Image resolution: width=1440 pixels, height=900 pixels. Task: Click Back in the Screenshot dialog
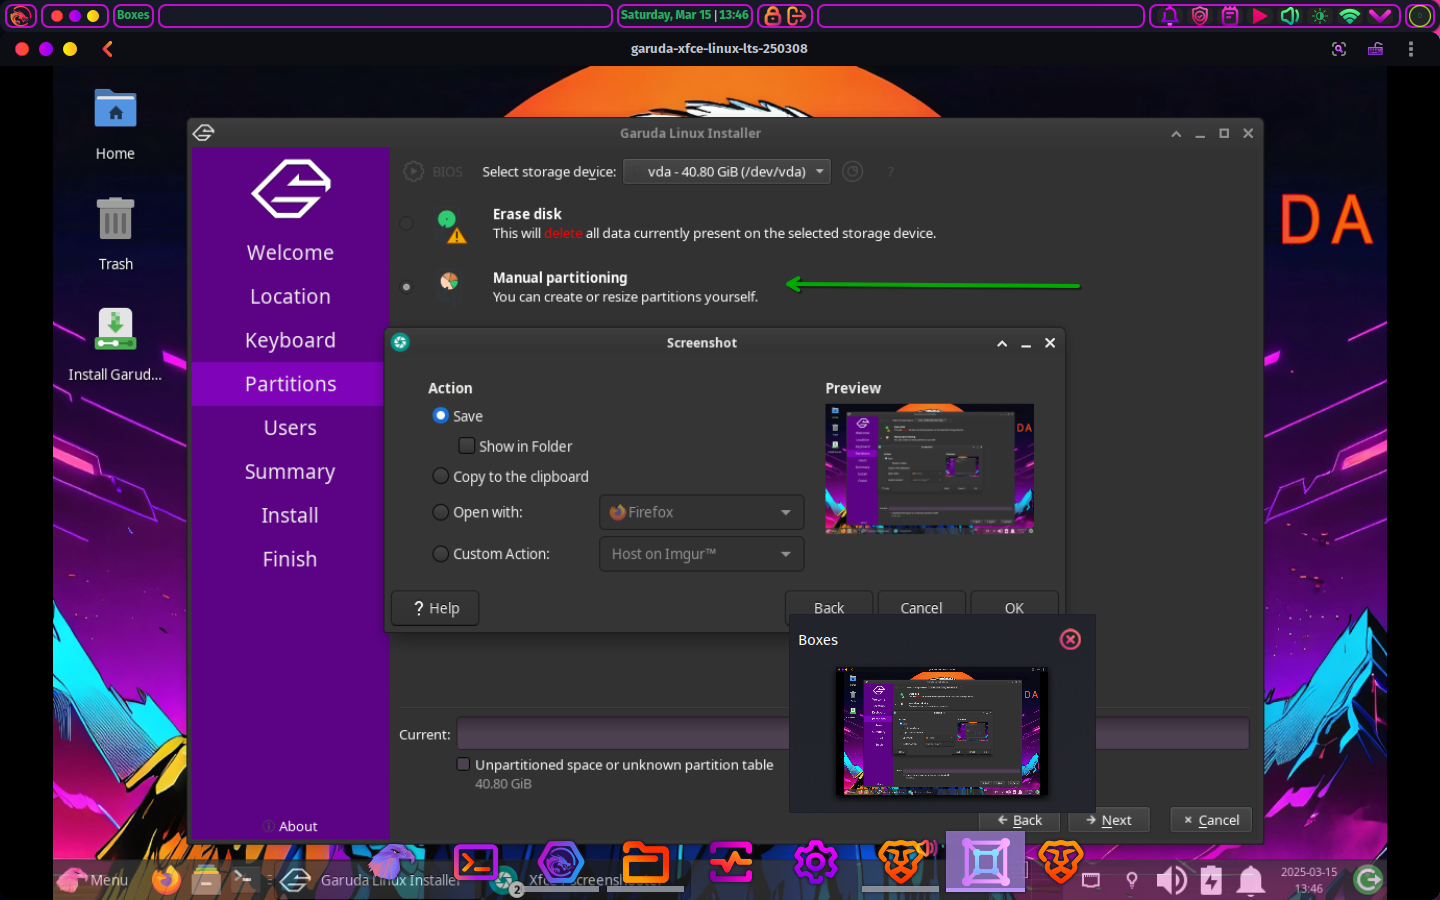pyautogui.click(x=829, y=605)
